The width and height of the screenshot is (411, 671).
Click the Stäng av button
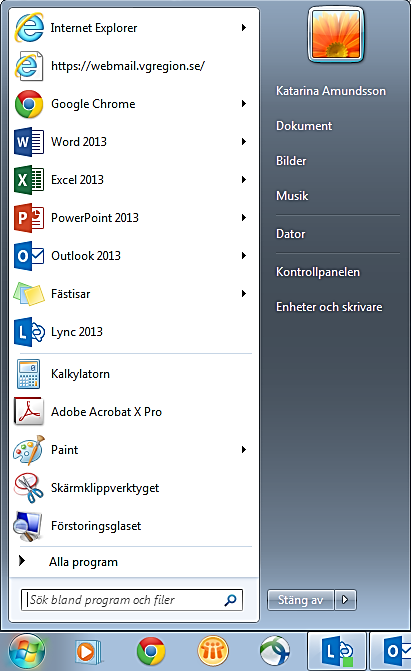[301, 600]
